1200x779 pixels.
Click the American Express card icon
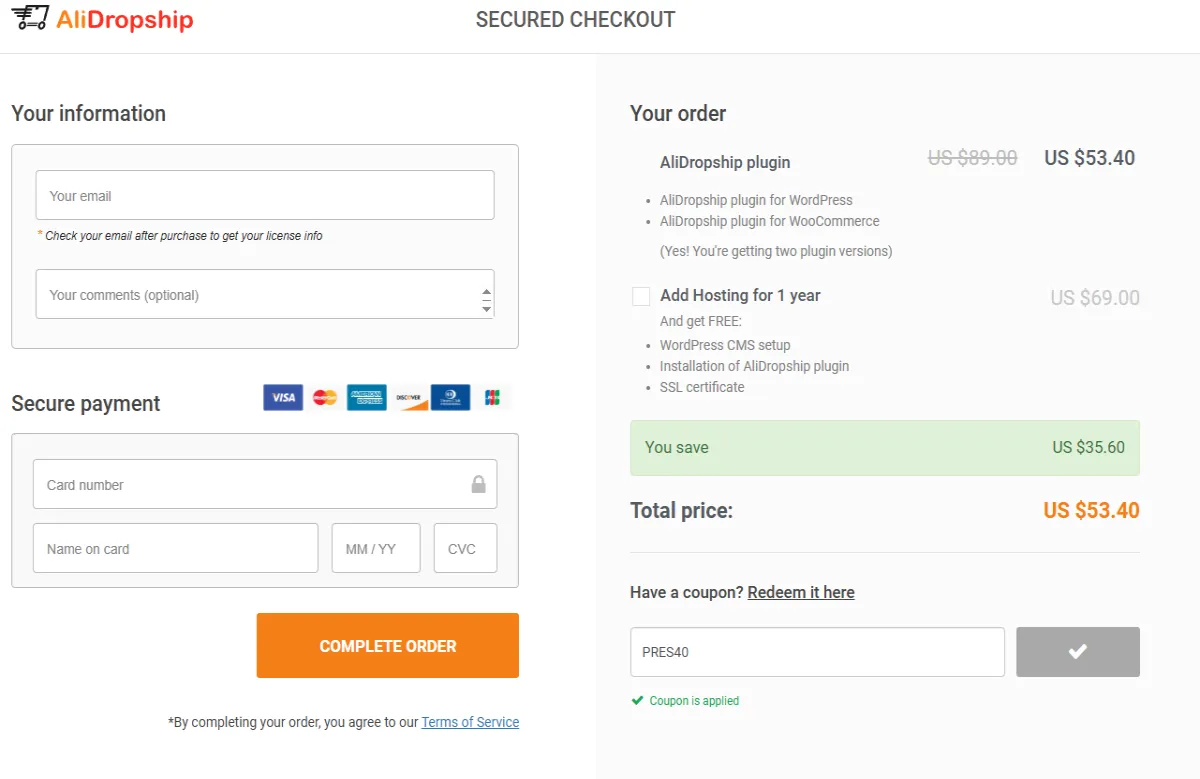point(366,397)
